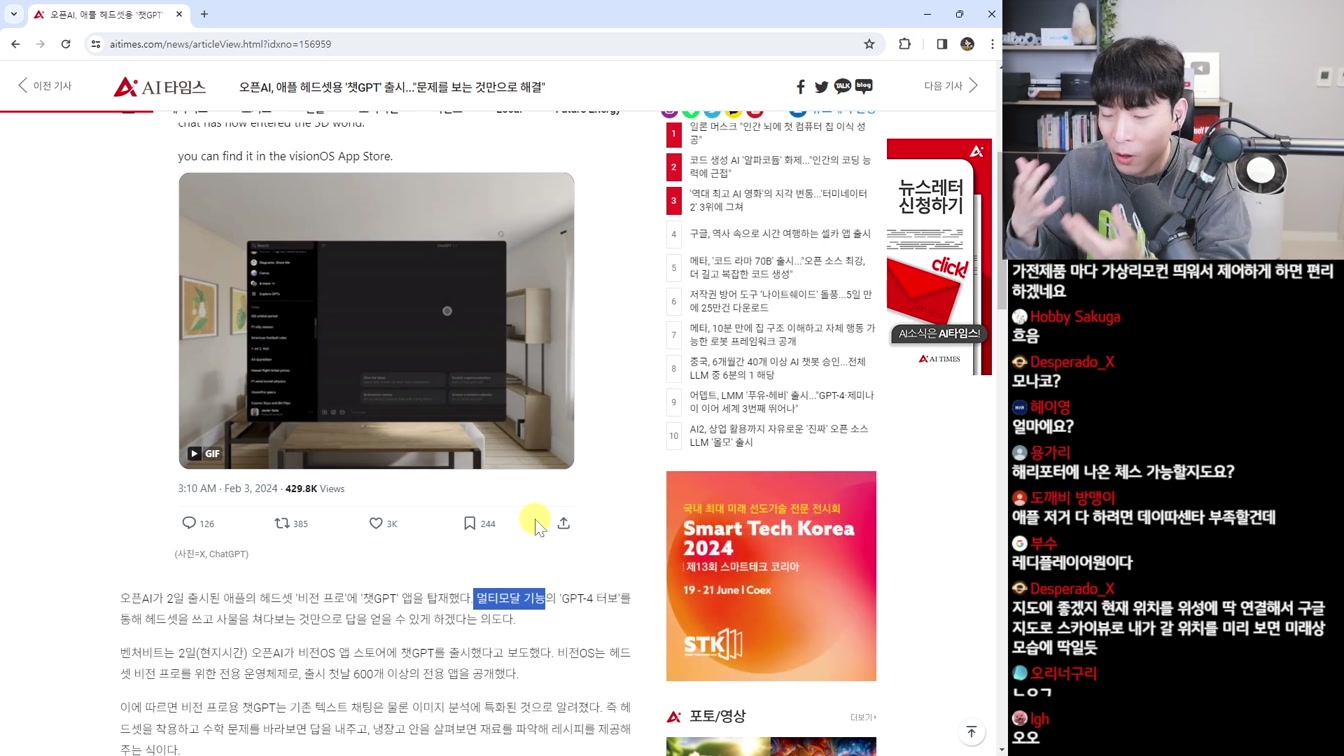
Task: Click 뉴스레터 신청하기 banner
Action: [938, 257]
